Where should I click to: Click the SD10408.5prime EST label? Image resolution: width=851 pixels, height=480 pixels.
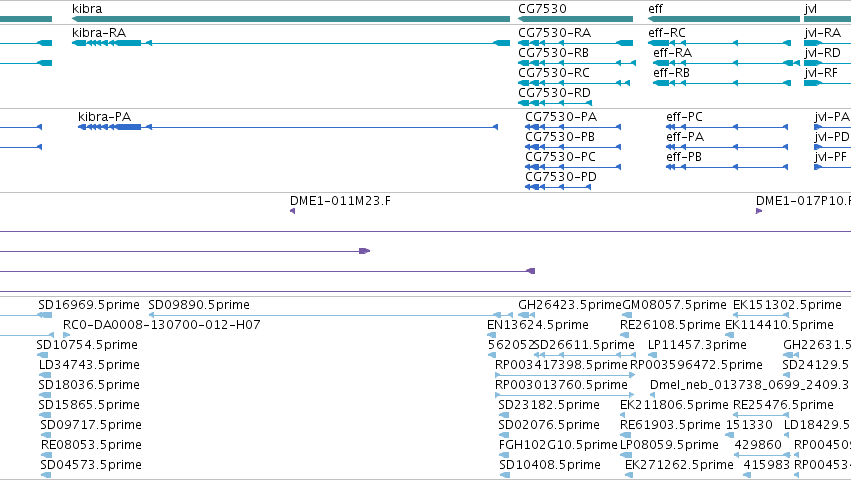pyautogui.click(x=550, y=465)
